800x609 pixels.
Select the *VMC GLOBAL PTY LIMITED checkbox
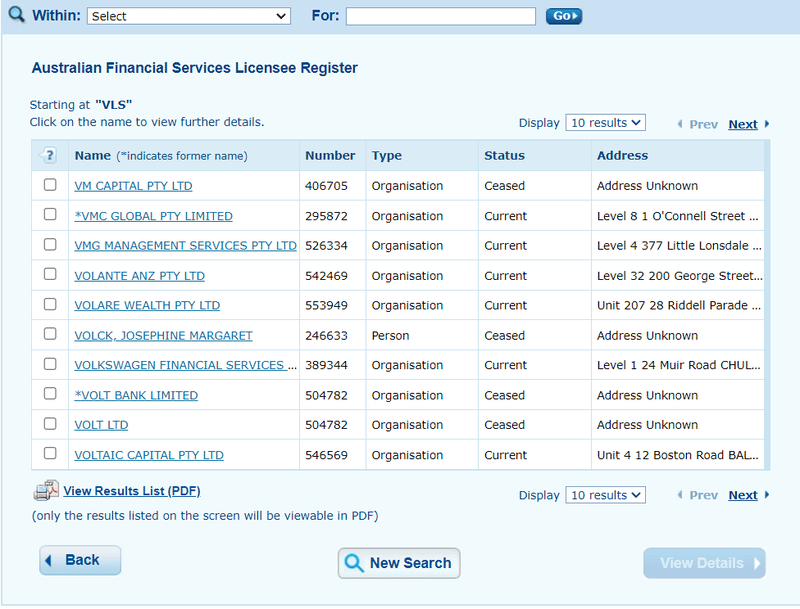click(x=50, y=214)
